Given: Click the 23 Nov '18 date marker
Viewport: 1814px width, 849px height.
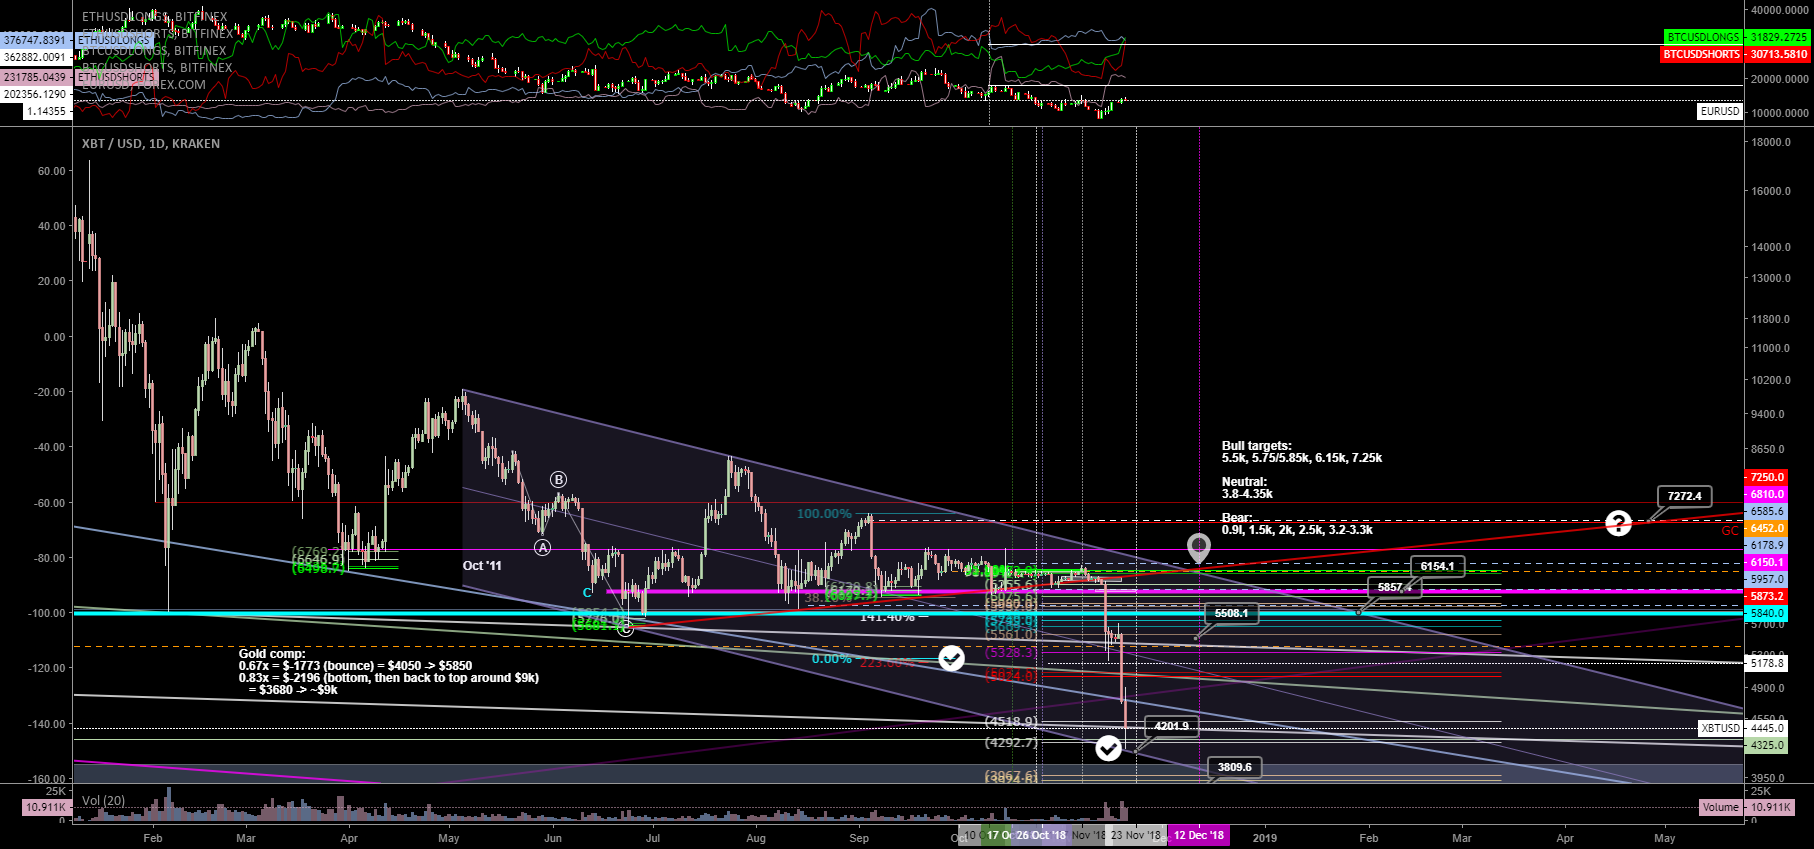Looking at the screenshot, I should click(1135, 835).
